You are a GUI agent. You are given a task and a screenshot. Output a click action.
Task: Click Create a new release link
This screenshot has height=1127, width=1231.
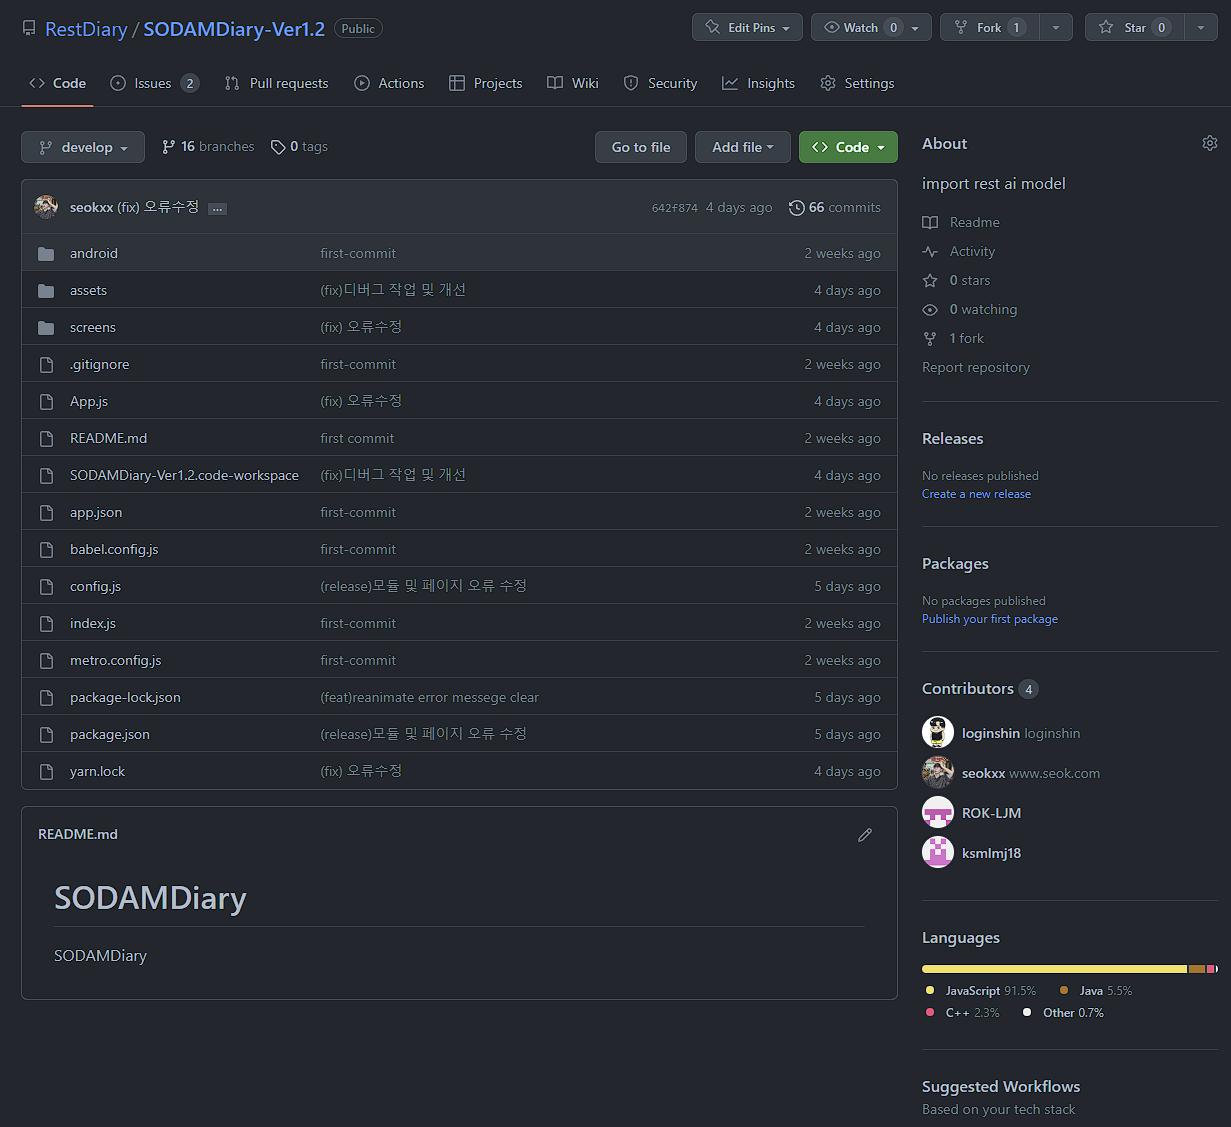pos(976,494)
